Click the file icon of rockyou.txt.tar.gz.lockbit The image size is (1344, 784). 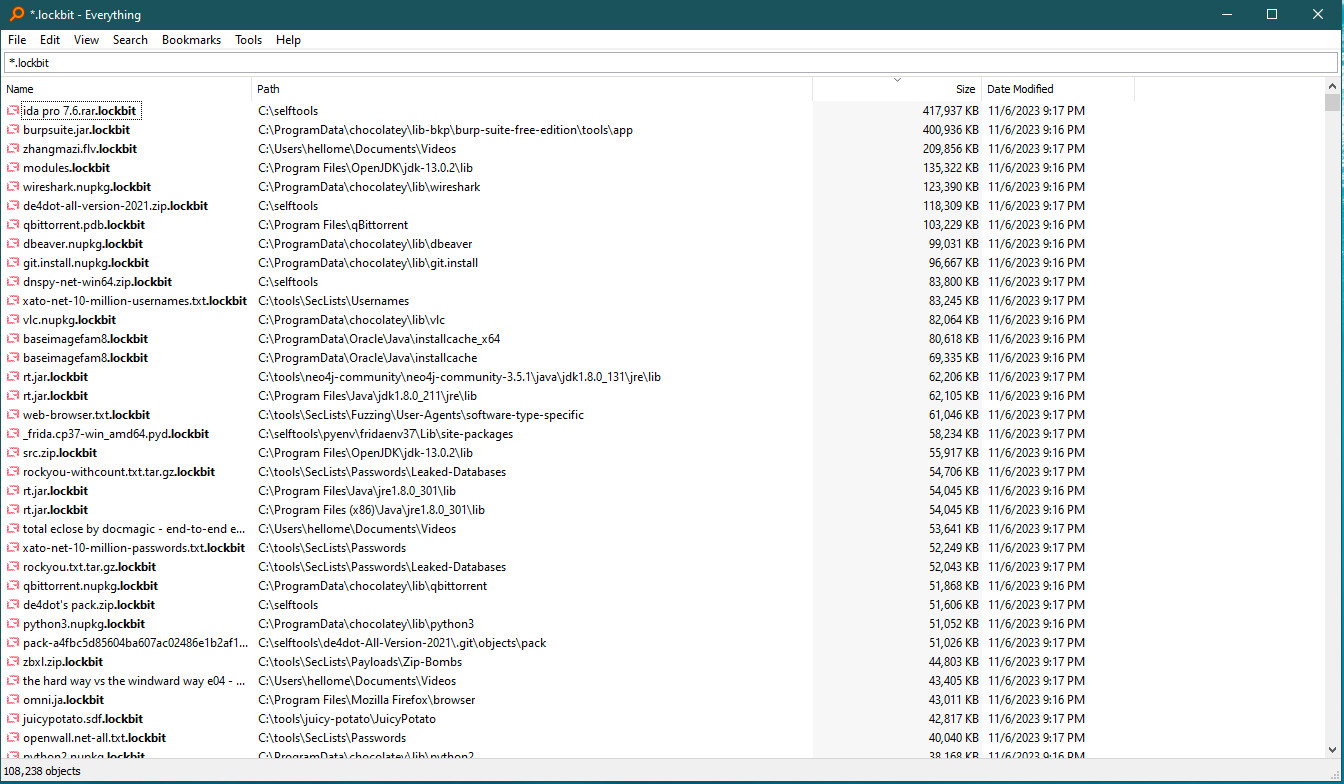13,567
